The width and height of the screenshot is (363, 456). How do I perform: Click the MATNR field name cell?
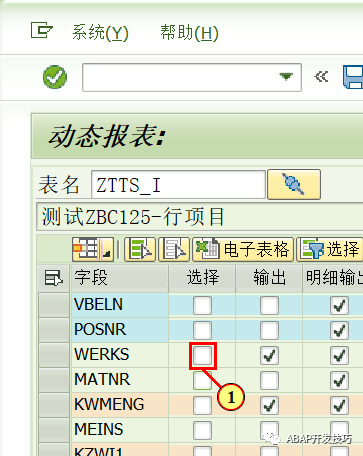click(120, 380)
